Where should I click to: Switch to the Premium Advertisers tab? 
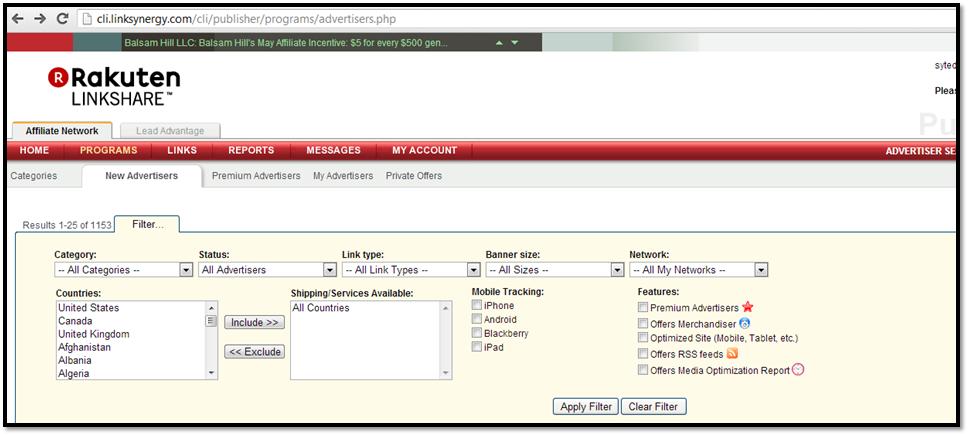256,176
